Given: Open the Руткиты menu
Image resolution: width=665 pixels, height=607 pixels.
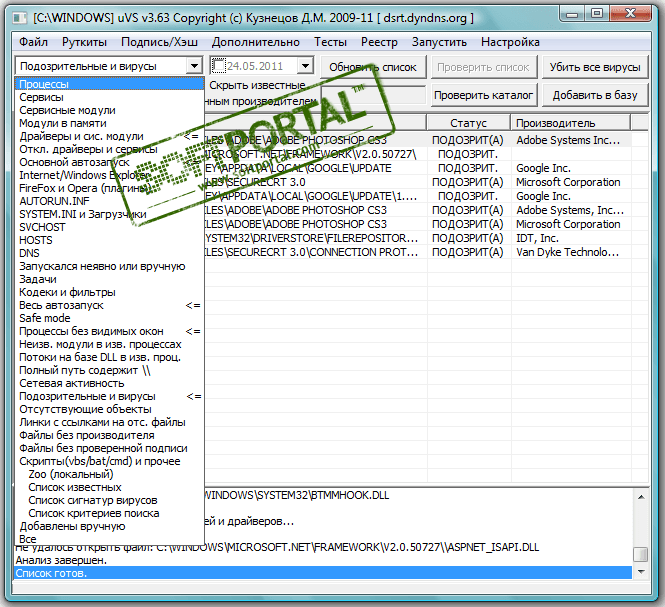Looking at the screenshot, I should [x=84, y=42].
